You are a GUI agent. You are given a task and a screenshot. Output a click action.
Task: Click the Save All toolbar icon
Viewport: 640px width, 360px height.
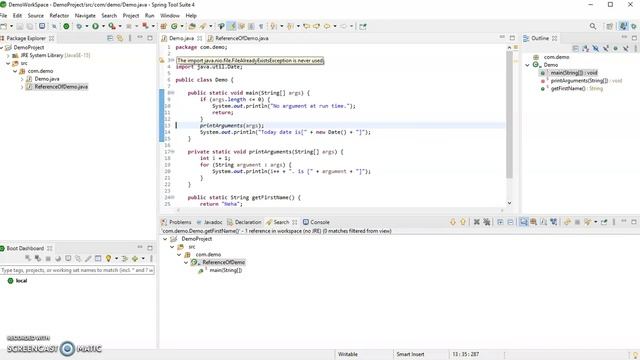[30, 27]
